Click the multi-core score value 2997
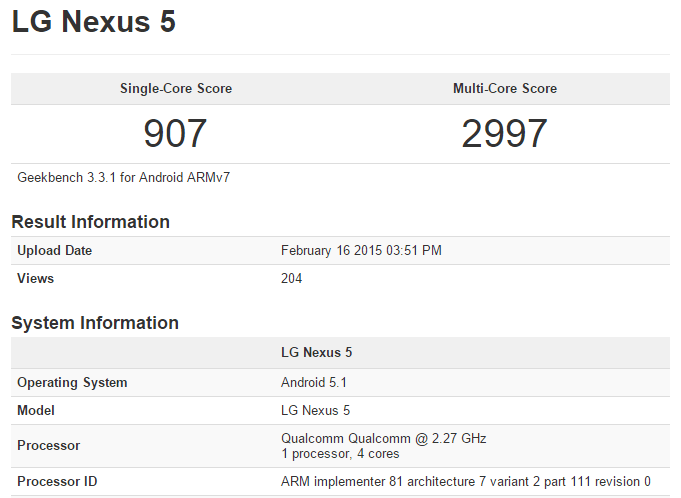This screenshot has width=681, height=498. (505, 134)
